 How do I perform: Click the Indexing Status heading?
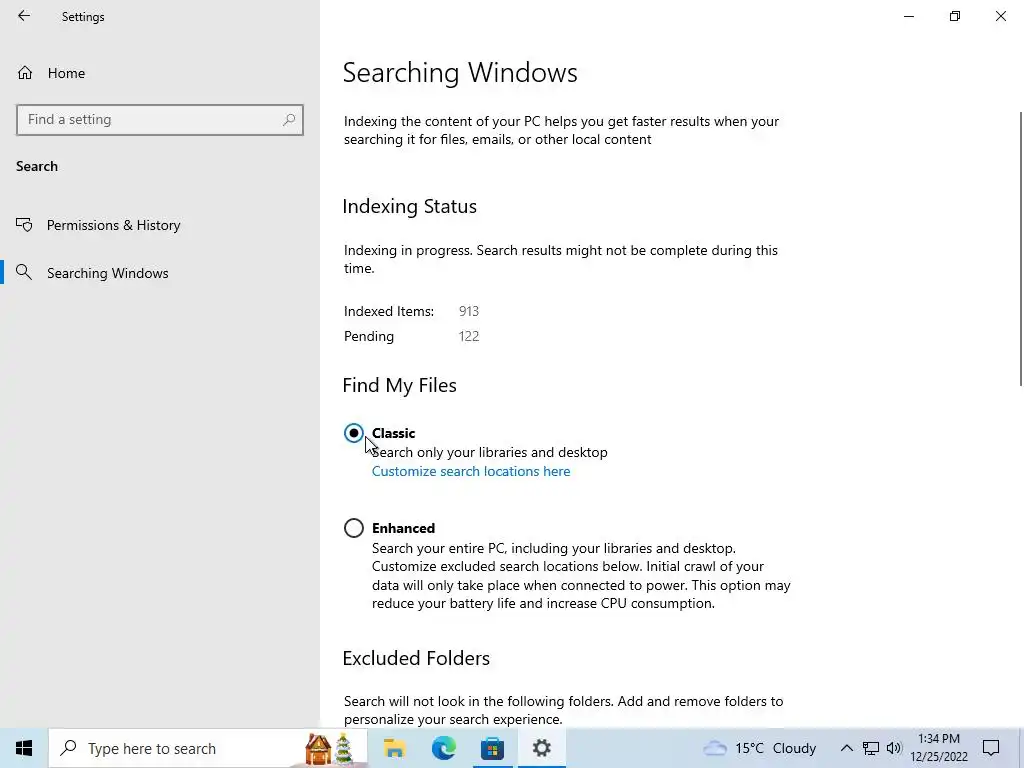(409, 206)
